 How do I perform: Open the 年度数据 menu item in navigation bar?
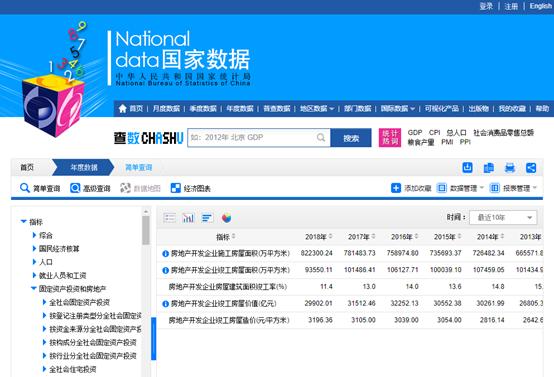click(x=240, y=108)
